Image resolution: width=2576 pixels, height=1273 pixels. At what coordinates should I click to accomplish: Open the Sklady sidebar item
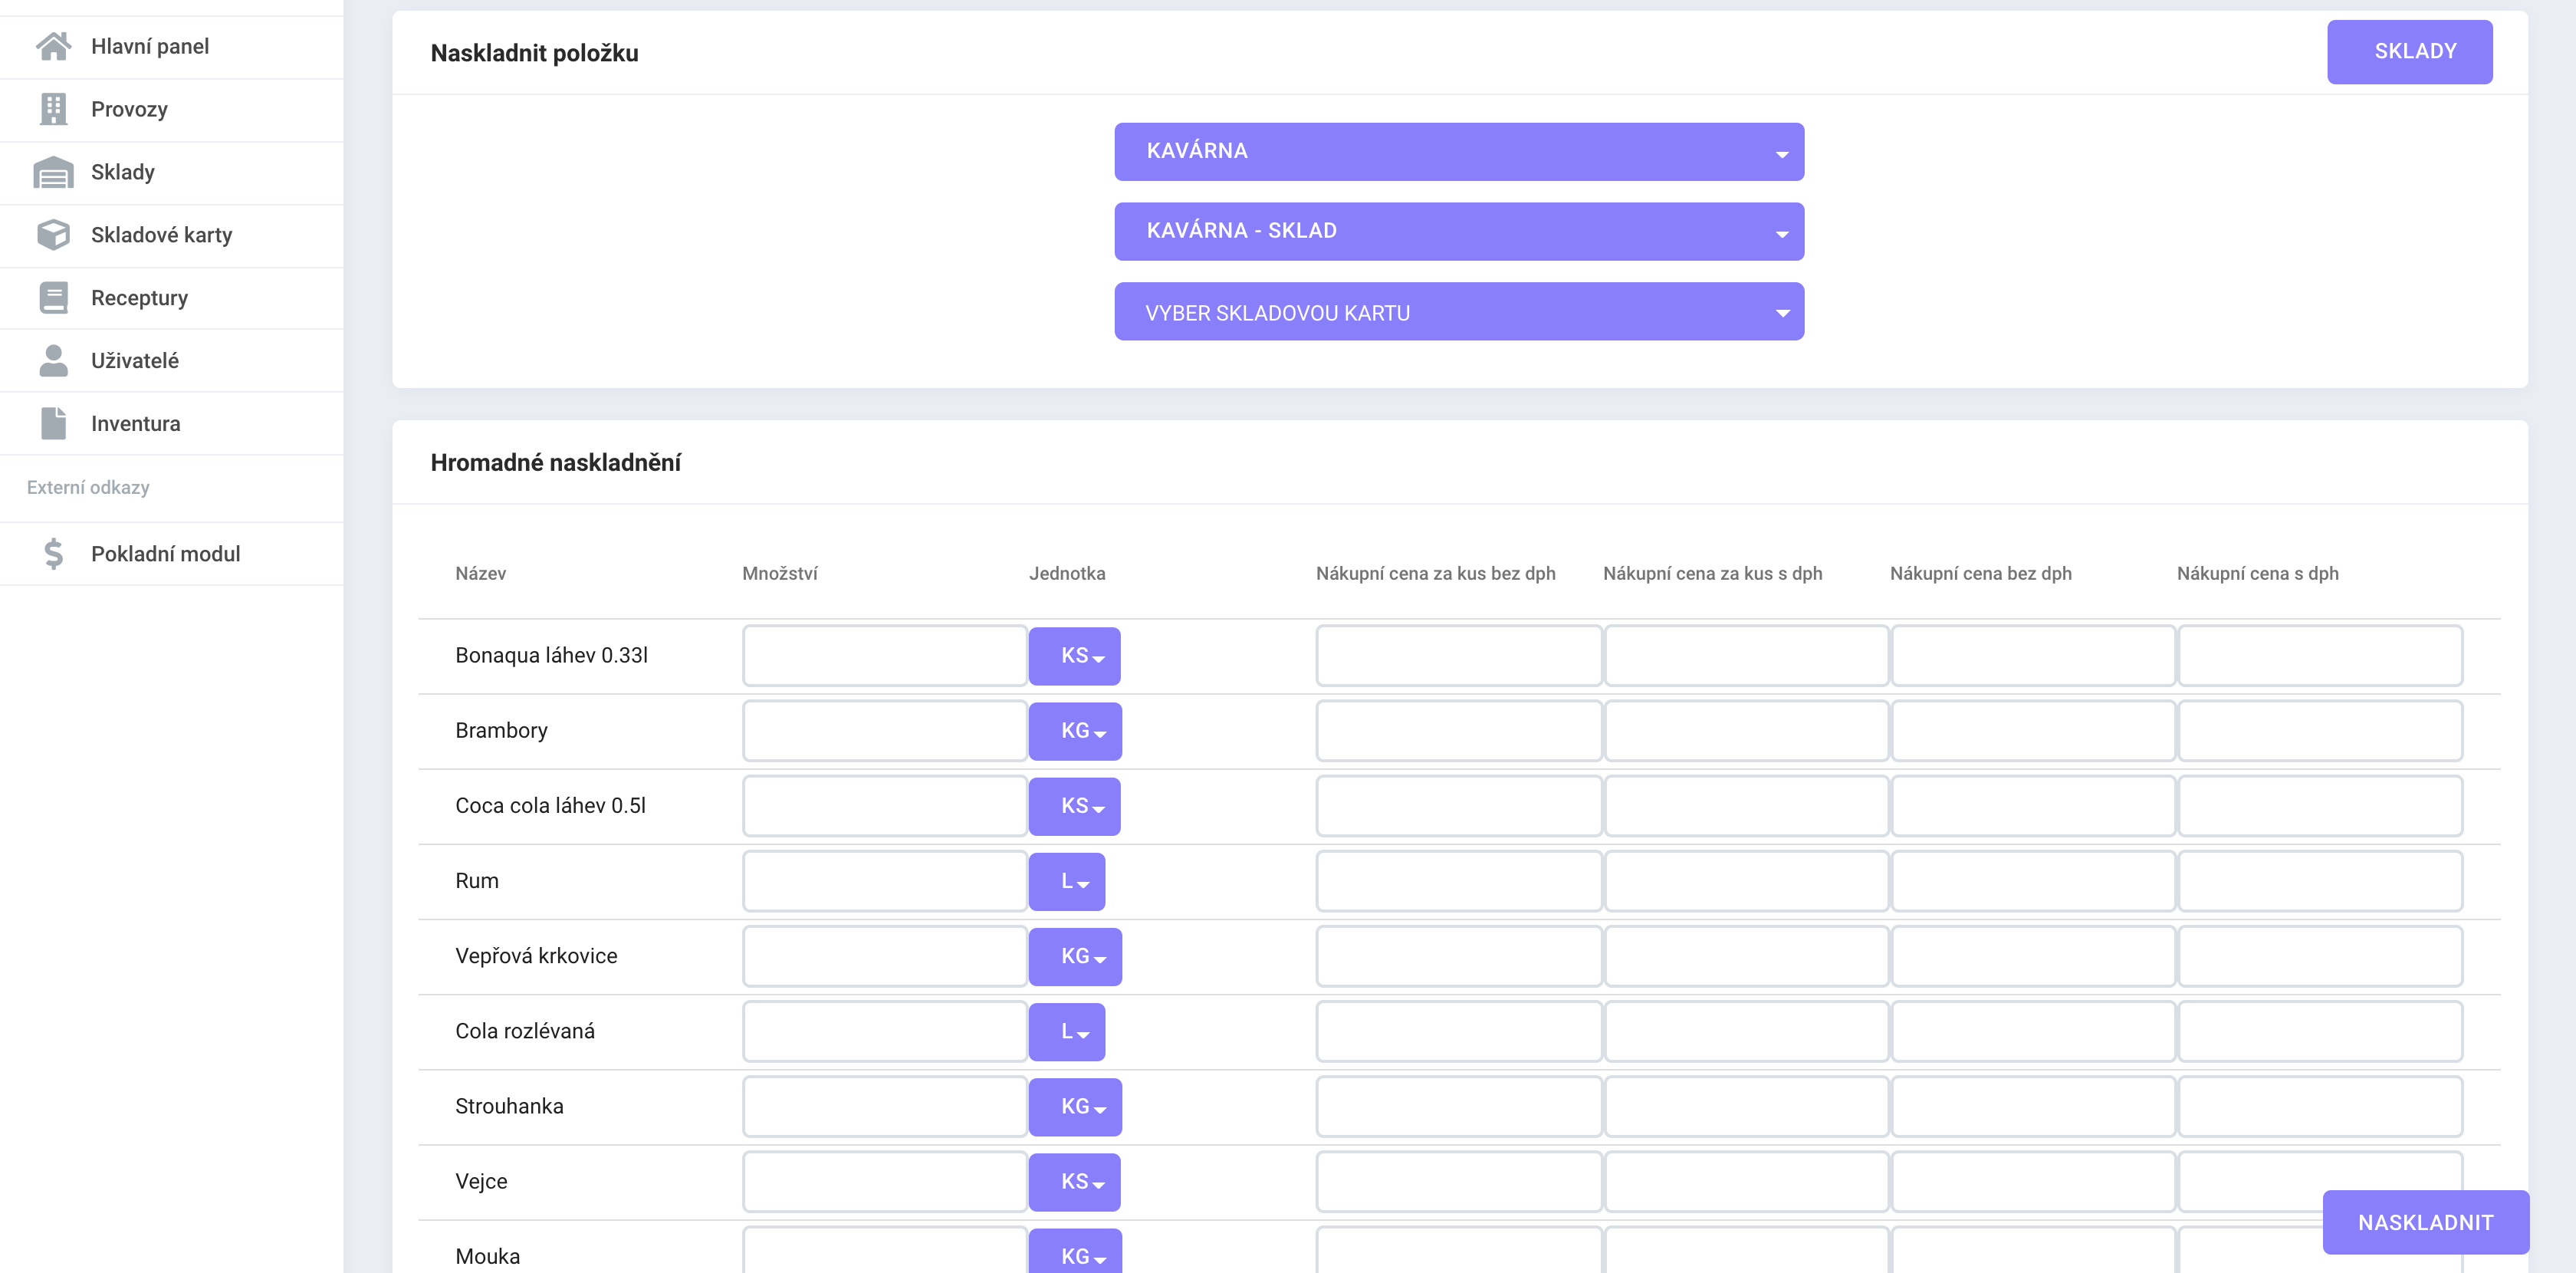point(172,173)
